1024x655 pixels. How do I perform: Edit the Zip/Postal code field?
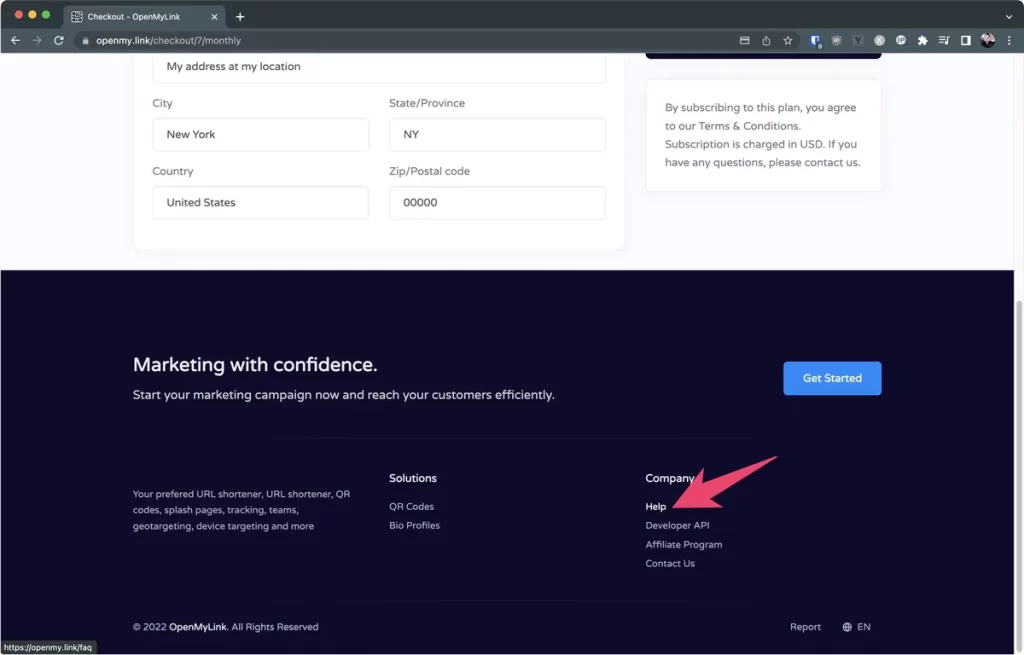click(497, 202)
